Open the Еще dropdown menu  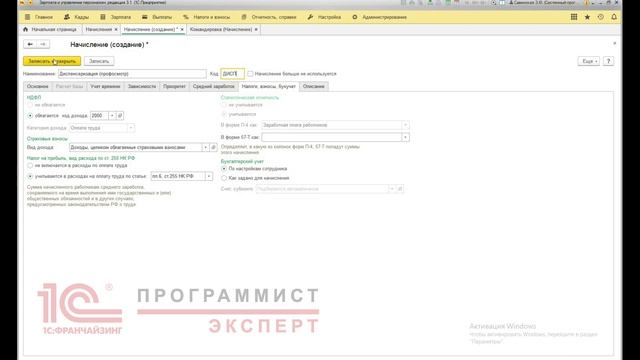589,61
